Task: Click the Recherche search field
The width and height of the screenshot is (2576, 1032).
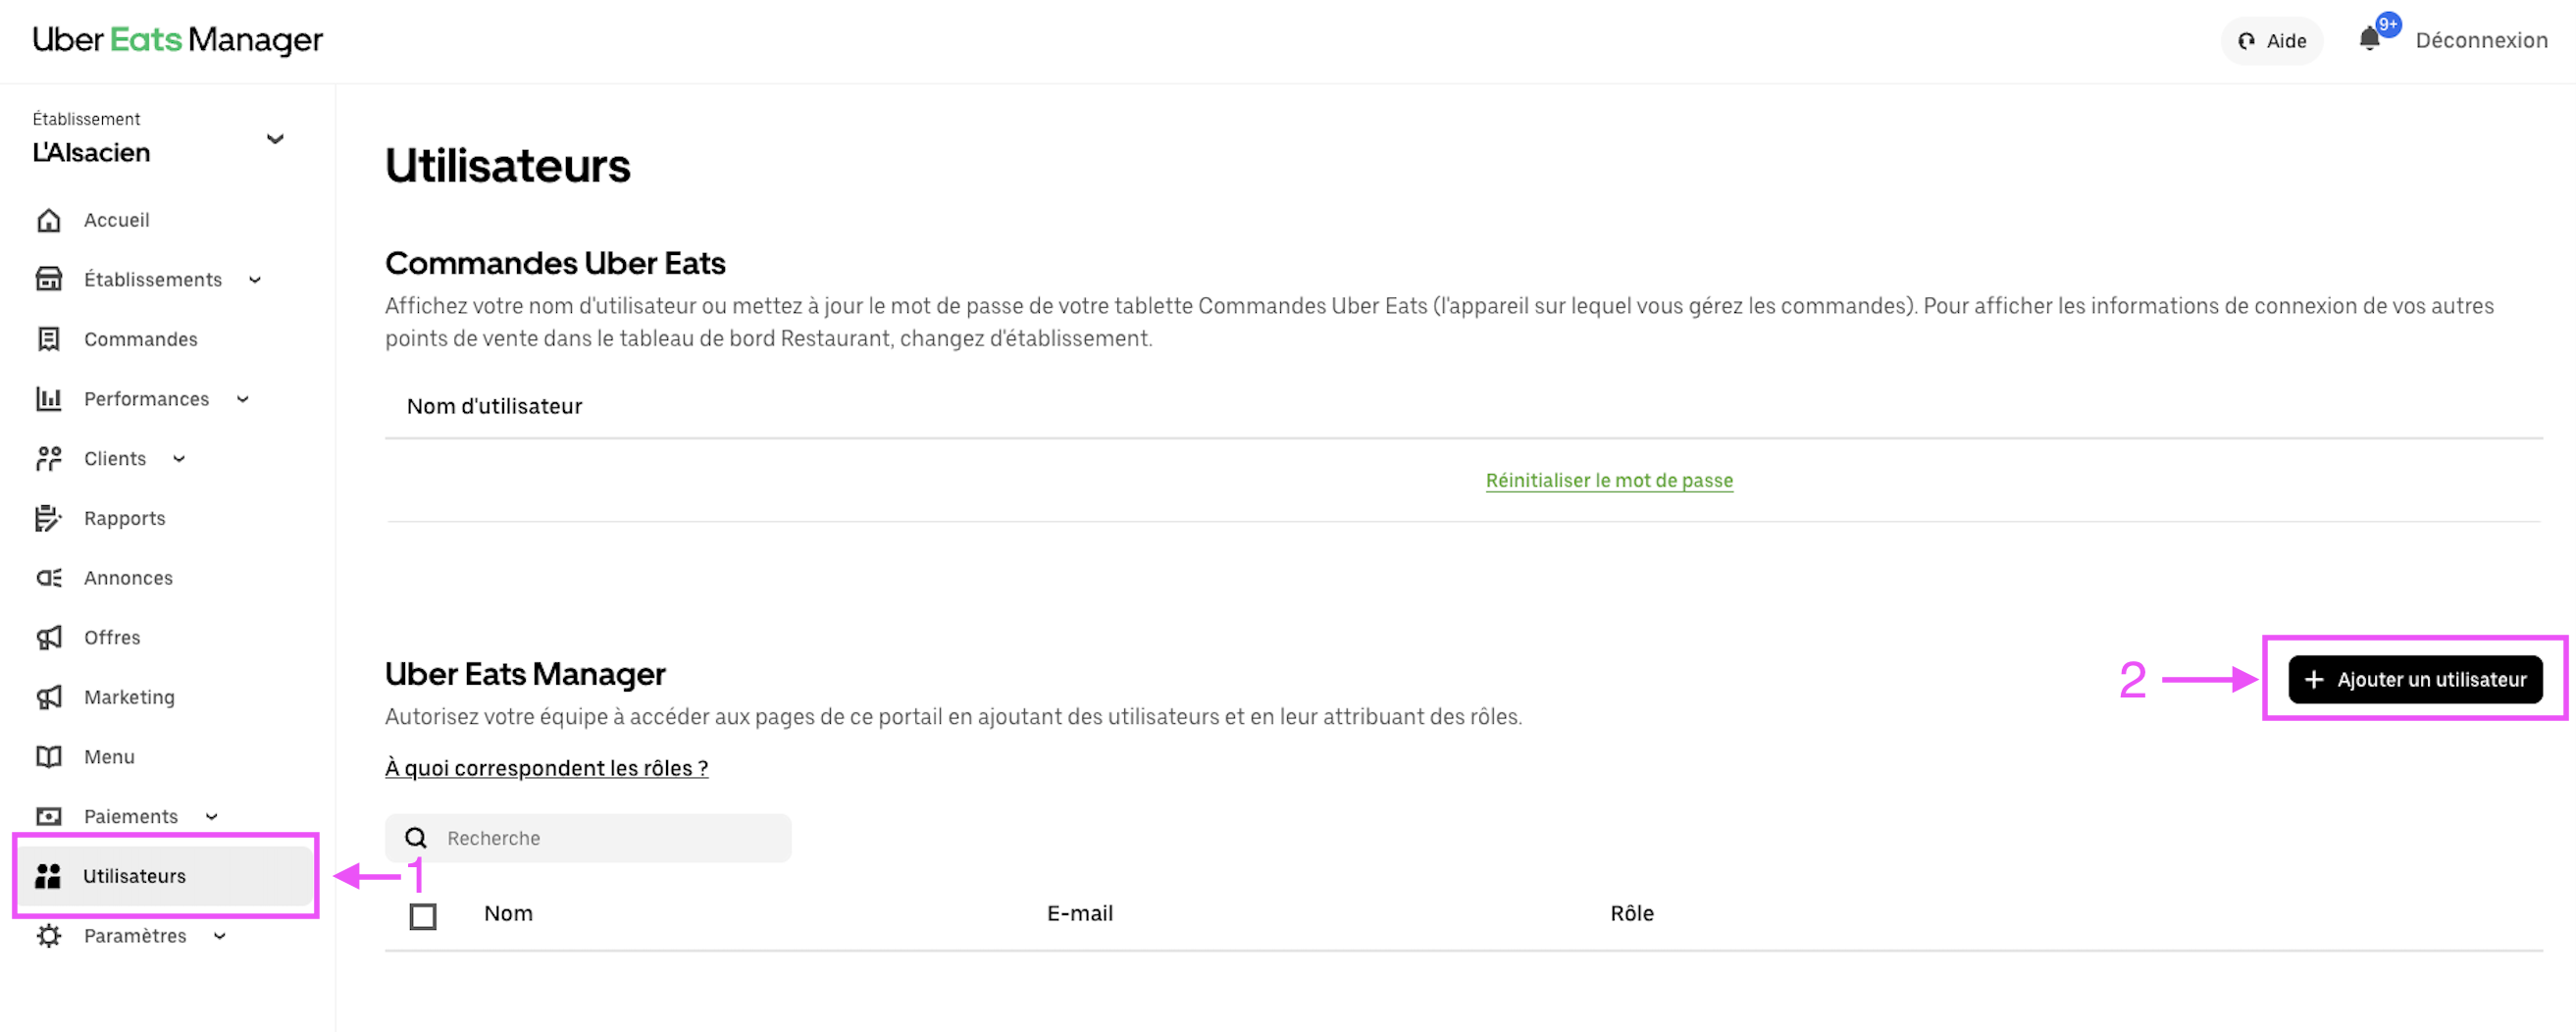Action: tap(588, 838)
